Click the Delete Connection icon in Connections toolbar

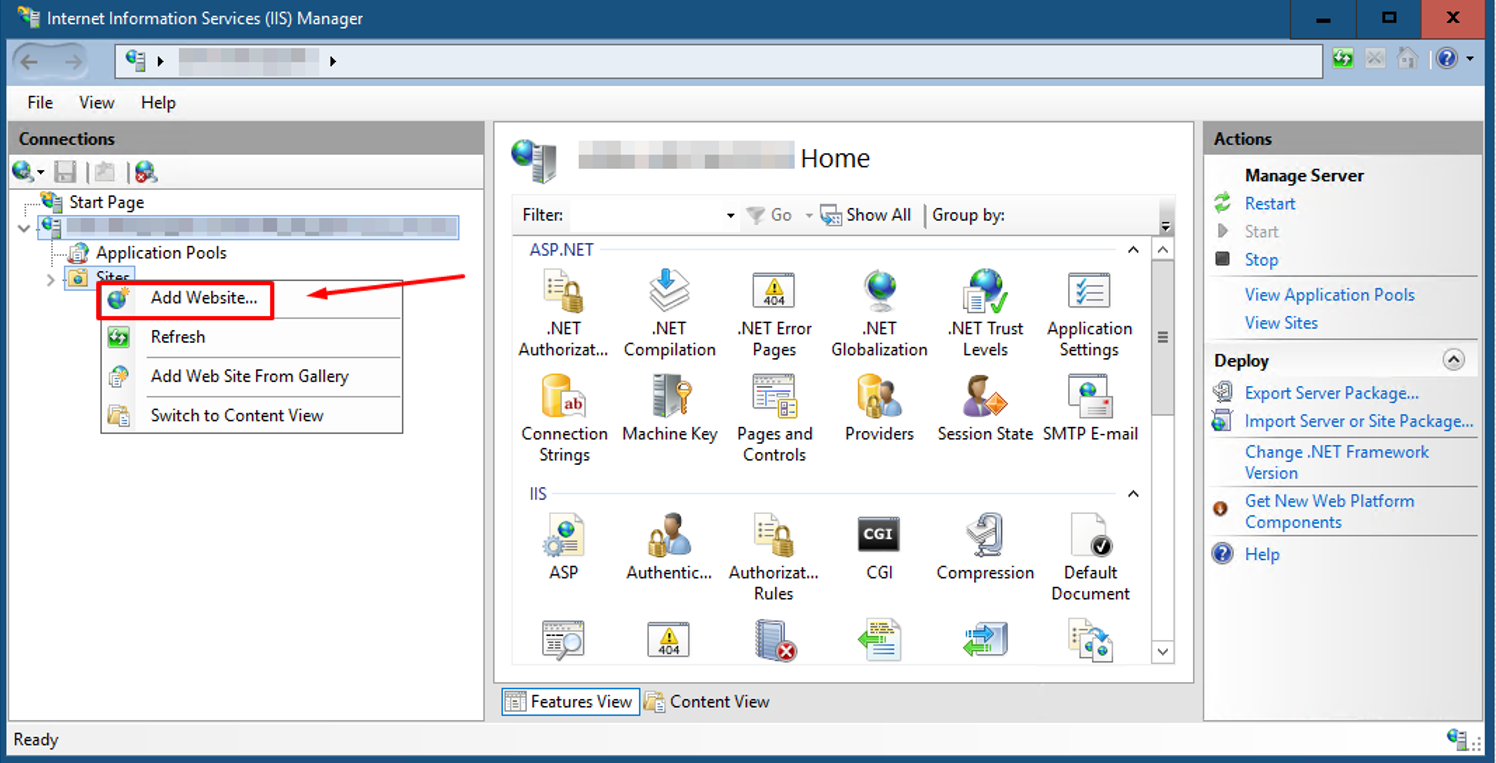(x=146, y=172)
